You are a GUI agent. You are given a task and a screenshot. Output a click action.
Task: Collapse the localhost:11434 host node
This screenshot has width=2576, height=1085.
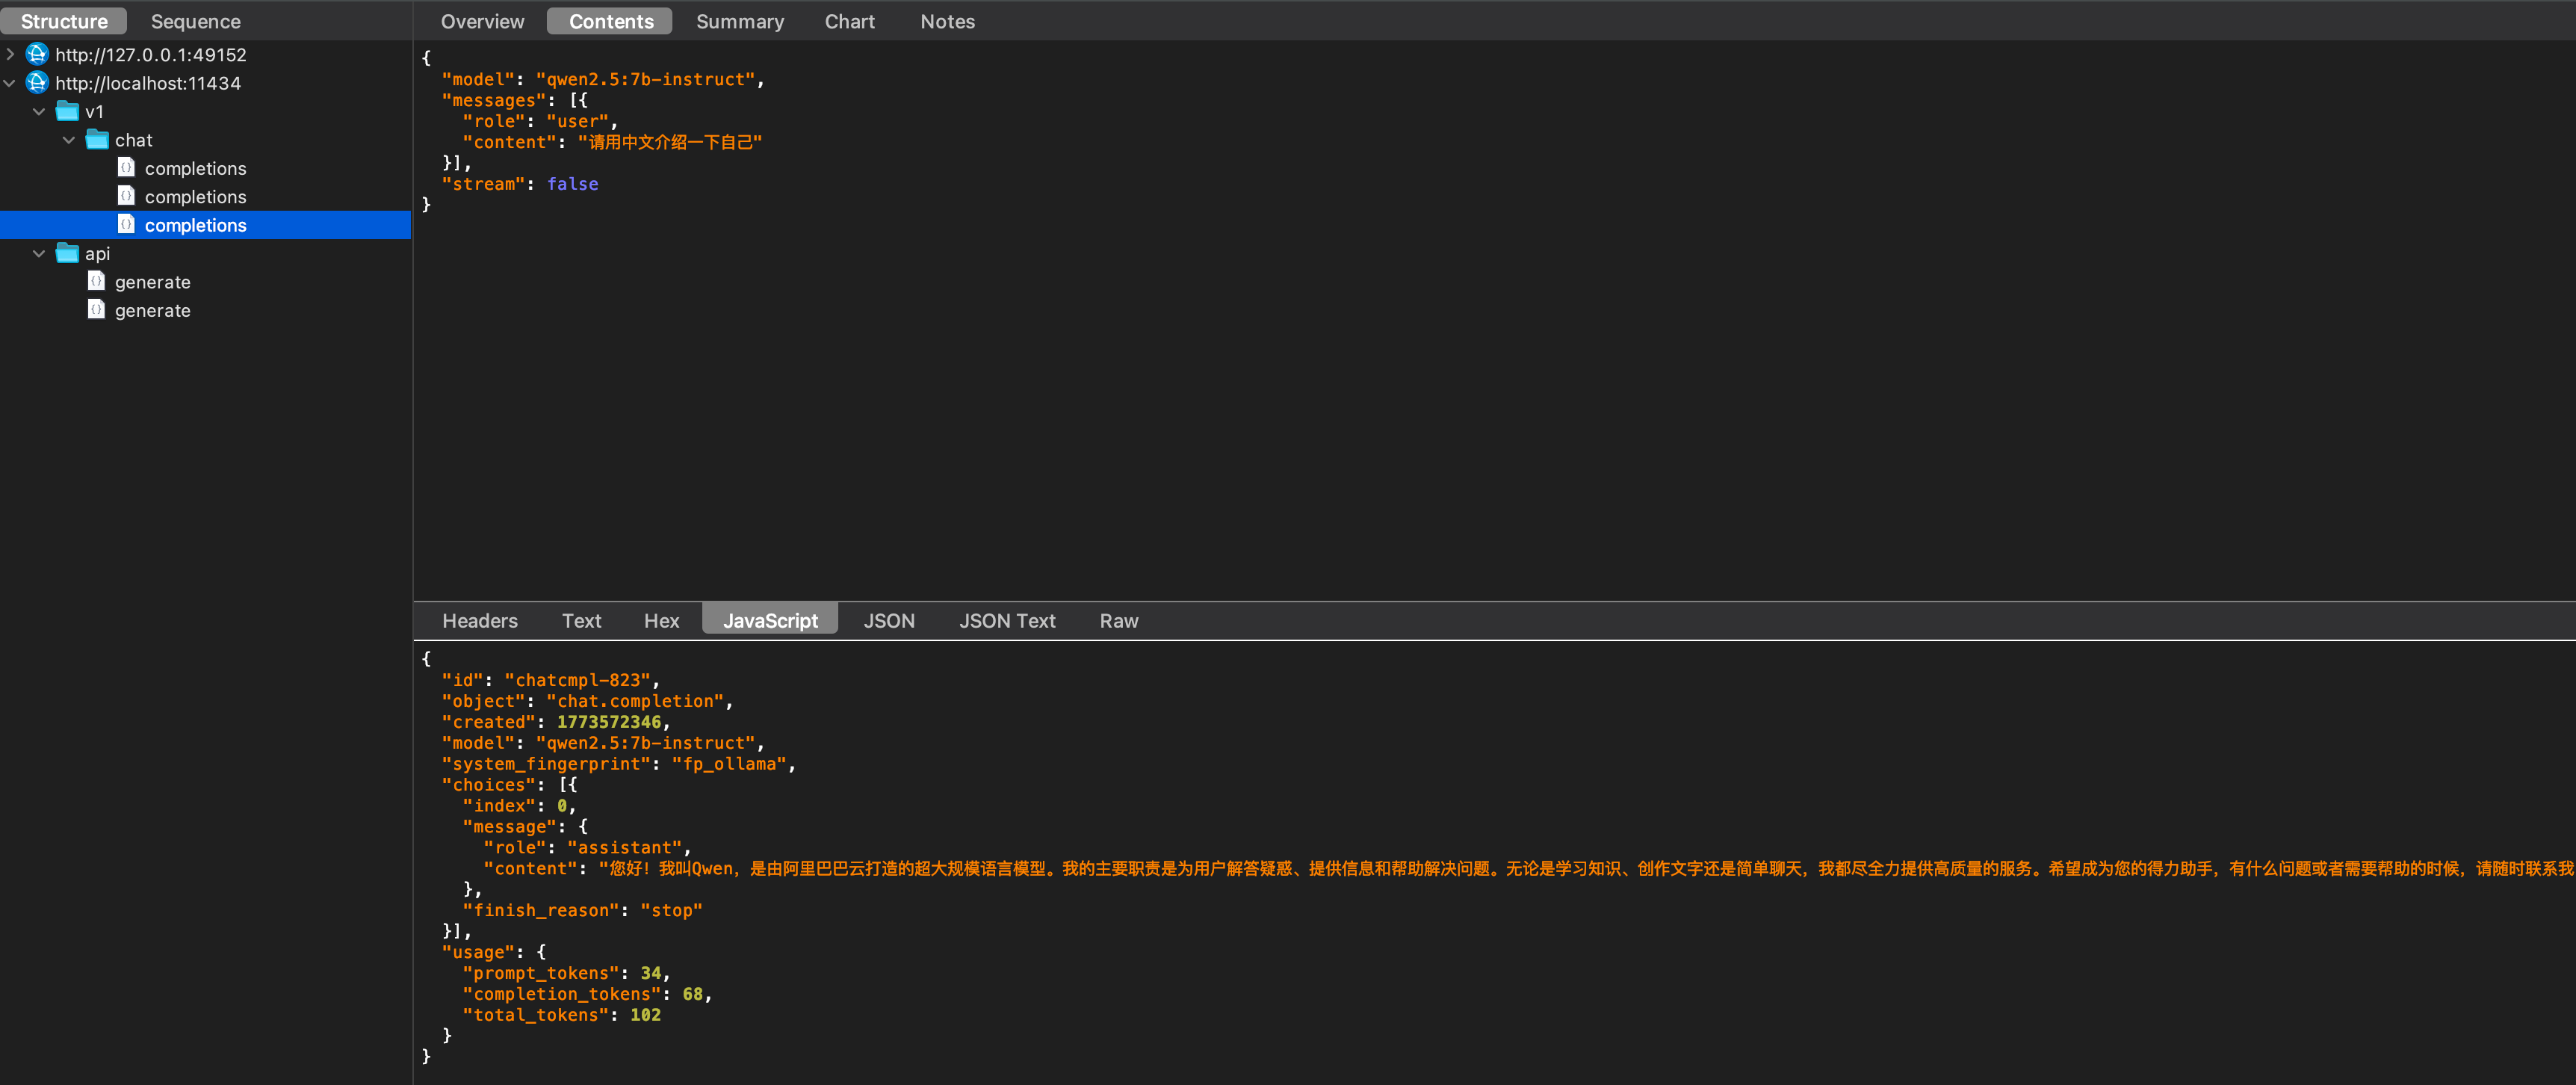click(10, 83)
